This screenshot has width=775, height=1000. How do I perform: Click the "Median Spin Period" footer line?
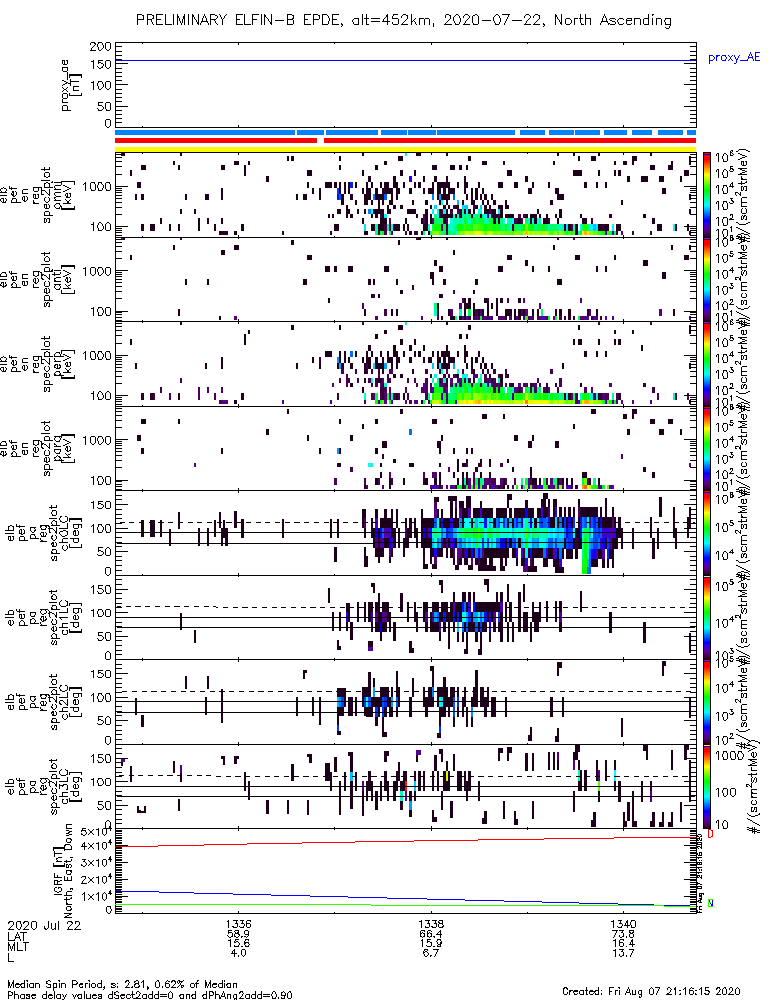pyautogui.click(x=122, y=984)
